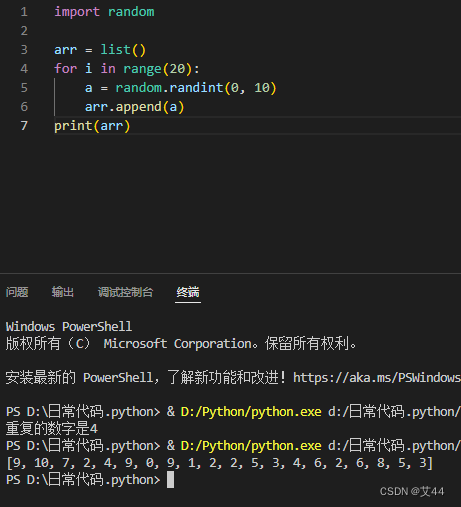Open the 调试控制台 tab

[x=125, y=292]
